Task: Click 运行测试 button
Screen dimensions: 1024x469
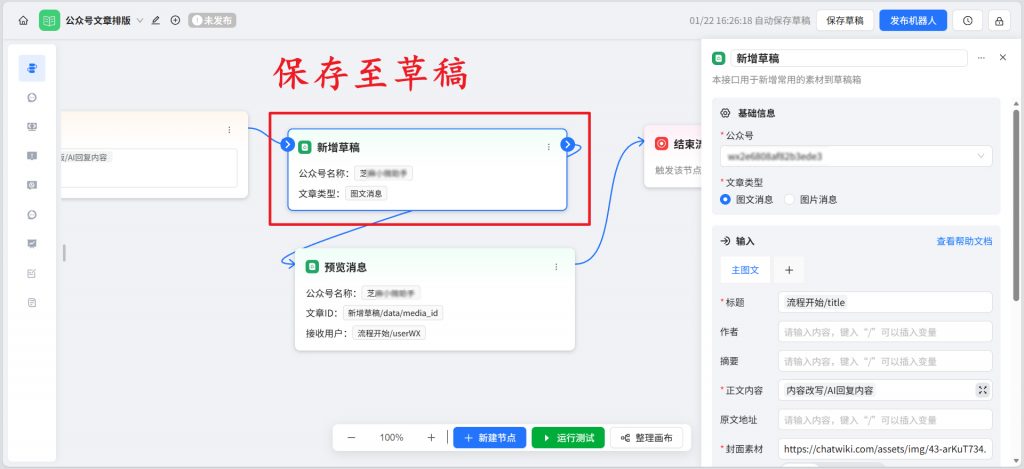Action: [x=568, y=438]
